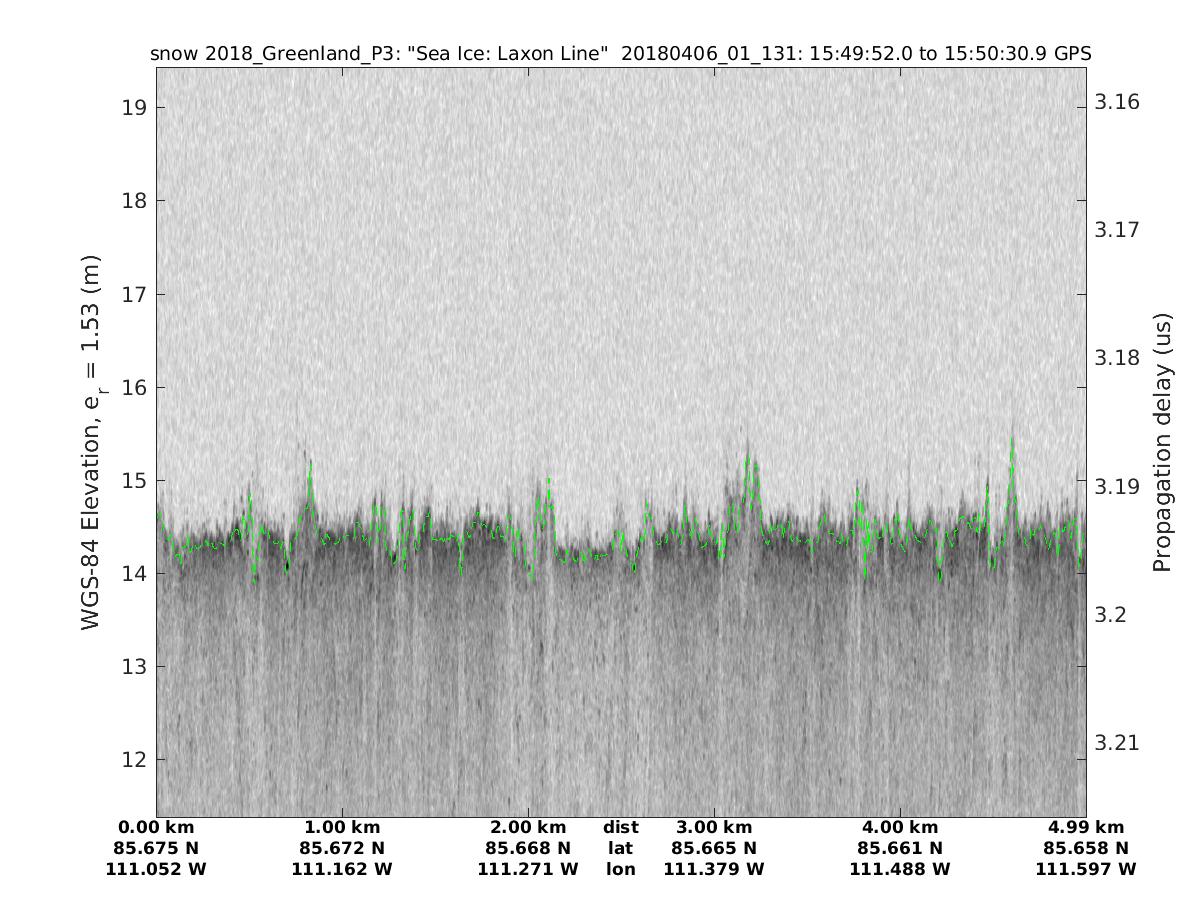Click the 3.16 propagation delay tick

(1117, 102)
